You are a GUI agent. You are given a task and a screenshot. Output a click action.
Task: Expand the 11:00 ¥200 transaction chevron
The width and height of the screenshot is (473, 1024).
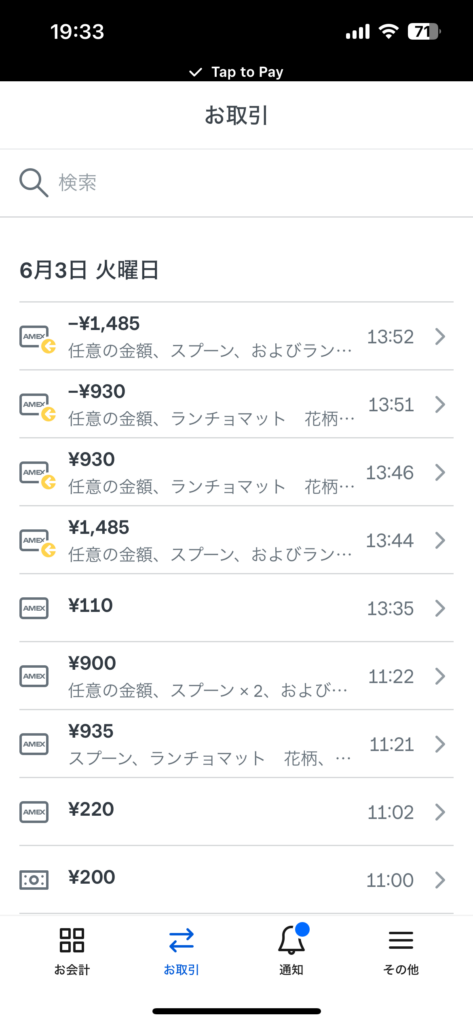pyautogui.click(x=440, y=880)
